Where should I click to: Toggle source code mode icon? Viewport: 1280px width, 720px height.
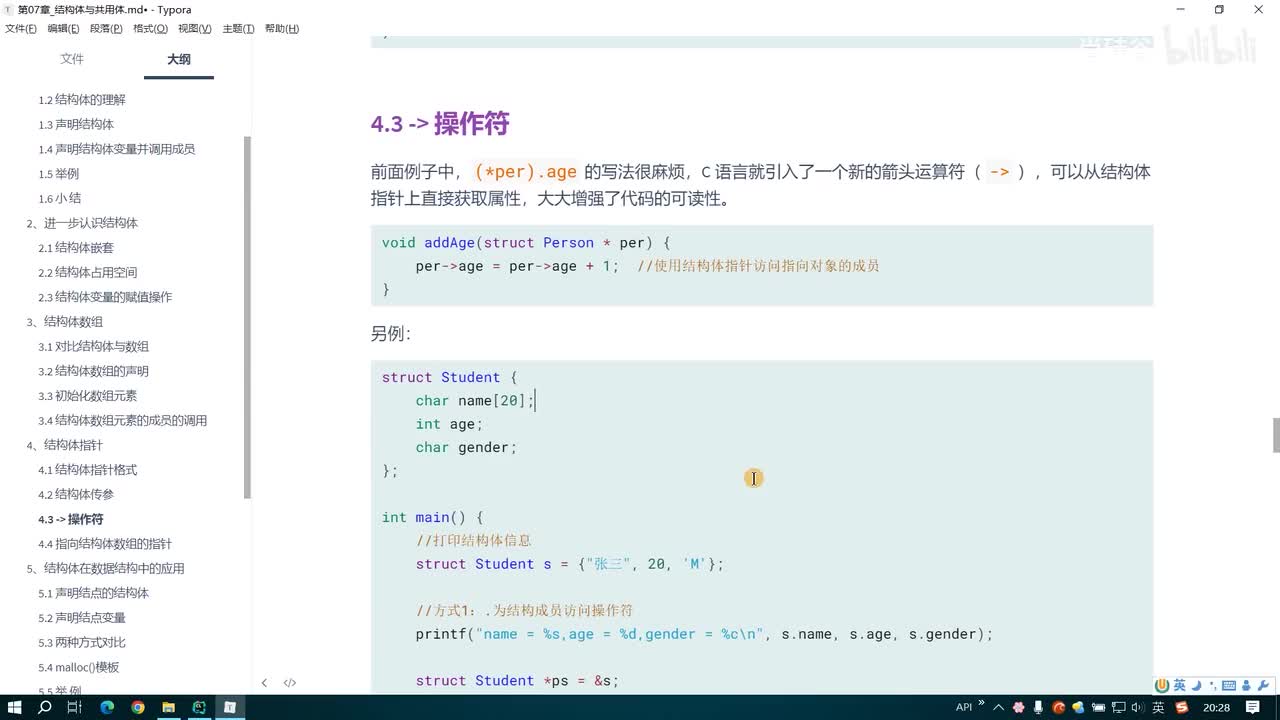pos(290,683)
